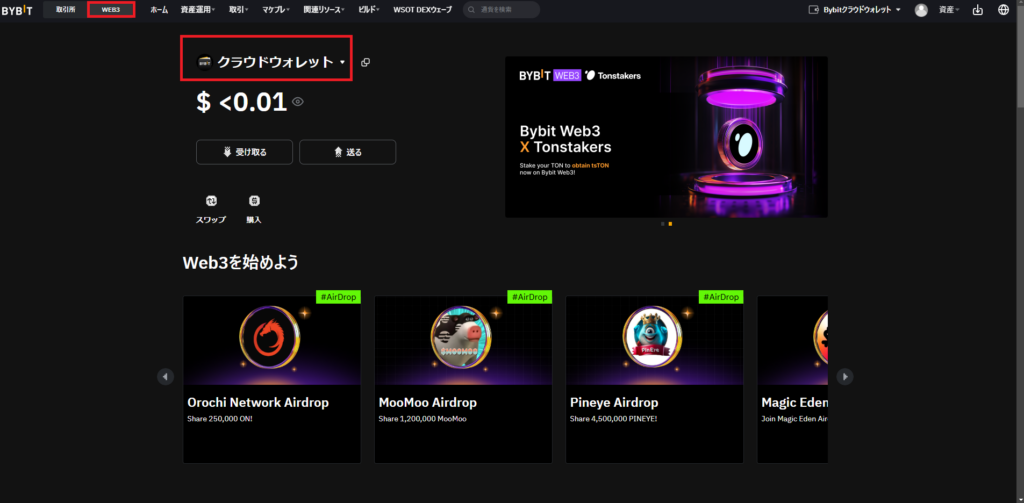Switch to the WEB3 tab
Screen dimensions: 1024x503
click(111, 10)
